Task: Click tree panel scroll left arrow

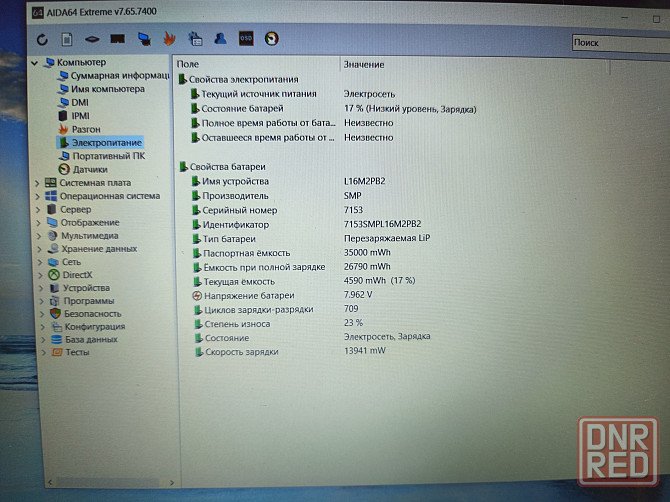Action: point(50,482)
